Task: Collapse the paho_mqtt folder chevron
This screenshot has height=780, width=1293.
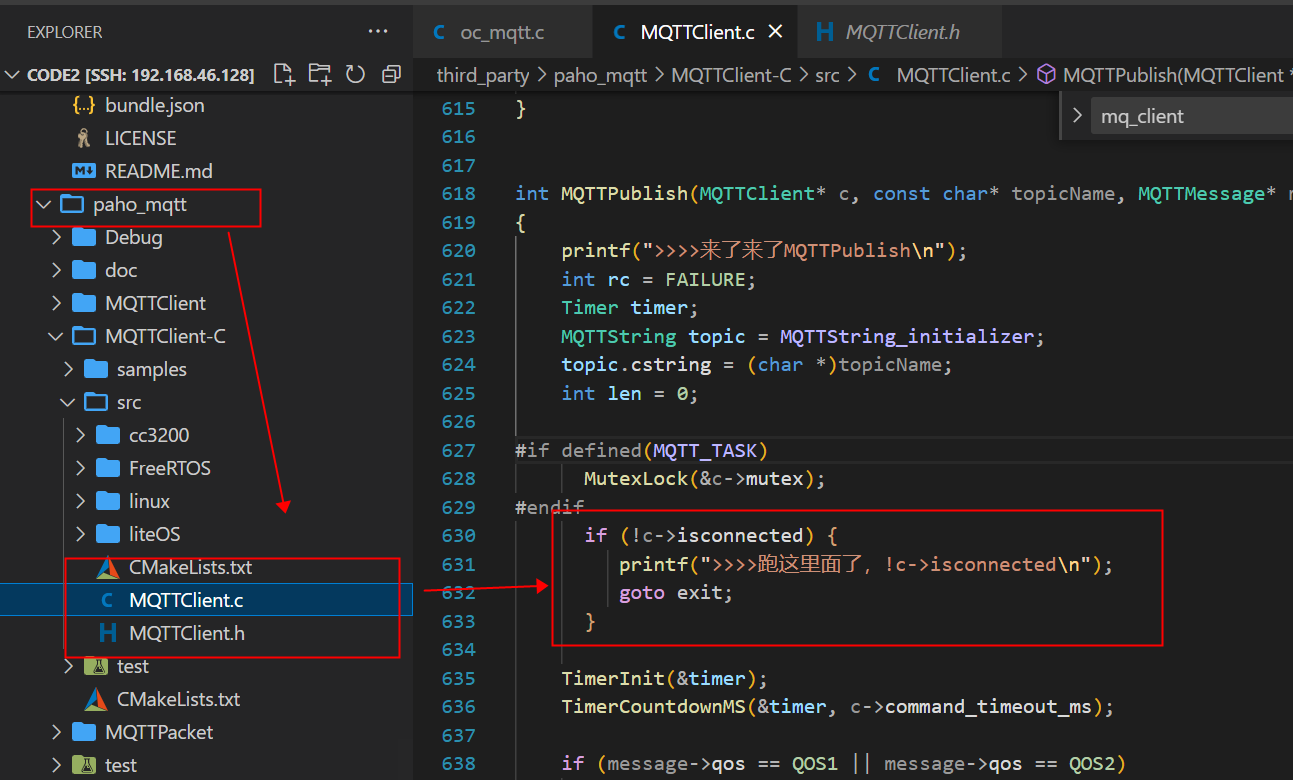Action: pos(43,205)
